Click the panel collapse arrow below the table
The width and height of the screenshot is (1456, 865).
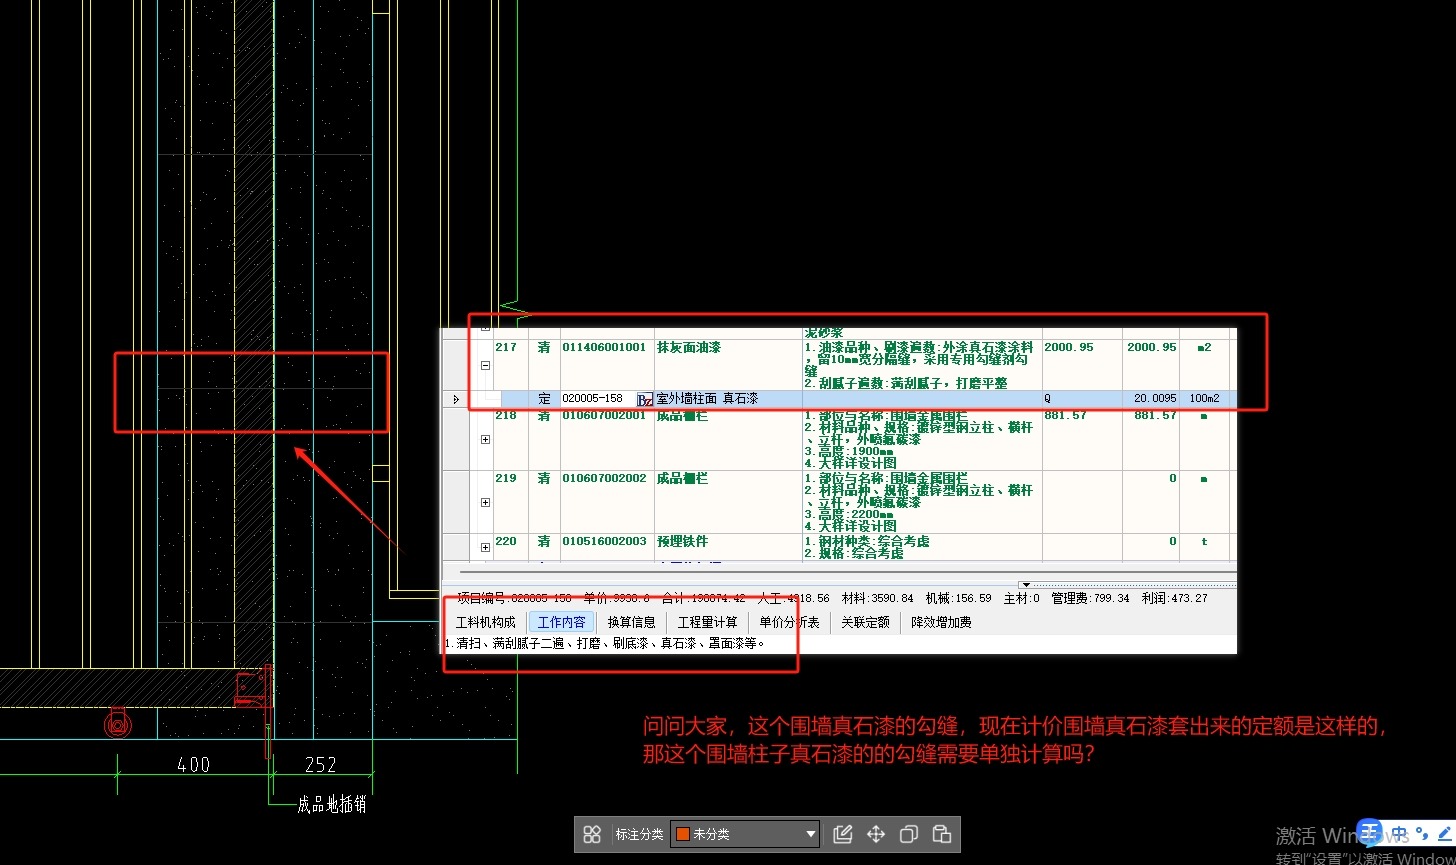point(1024,584)
